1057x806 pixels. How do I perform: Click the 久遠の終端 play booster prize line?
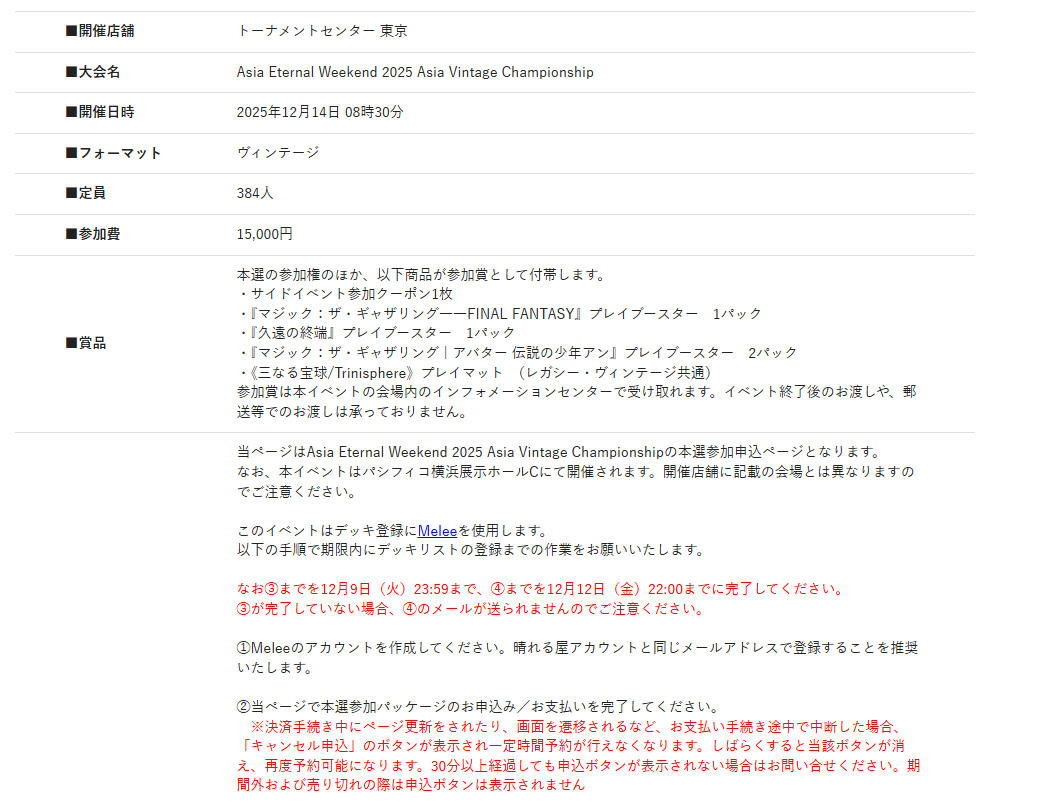pos(376,332)
